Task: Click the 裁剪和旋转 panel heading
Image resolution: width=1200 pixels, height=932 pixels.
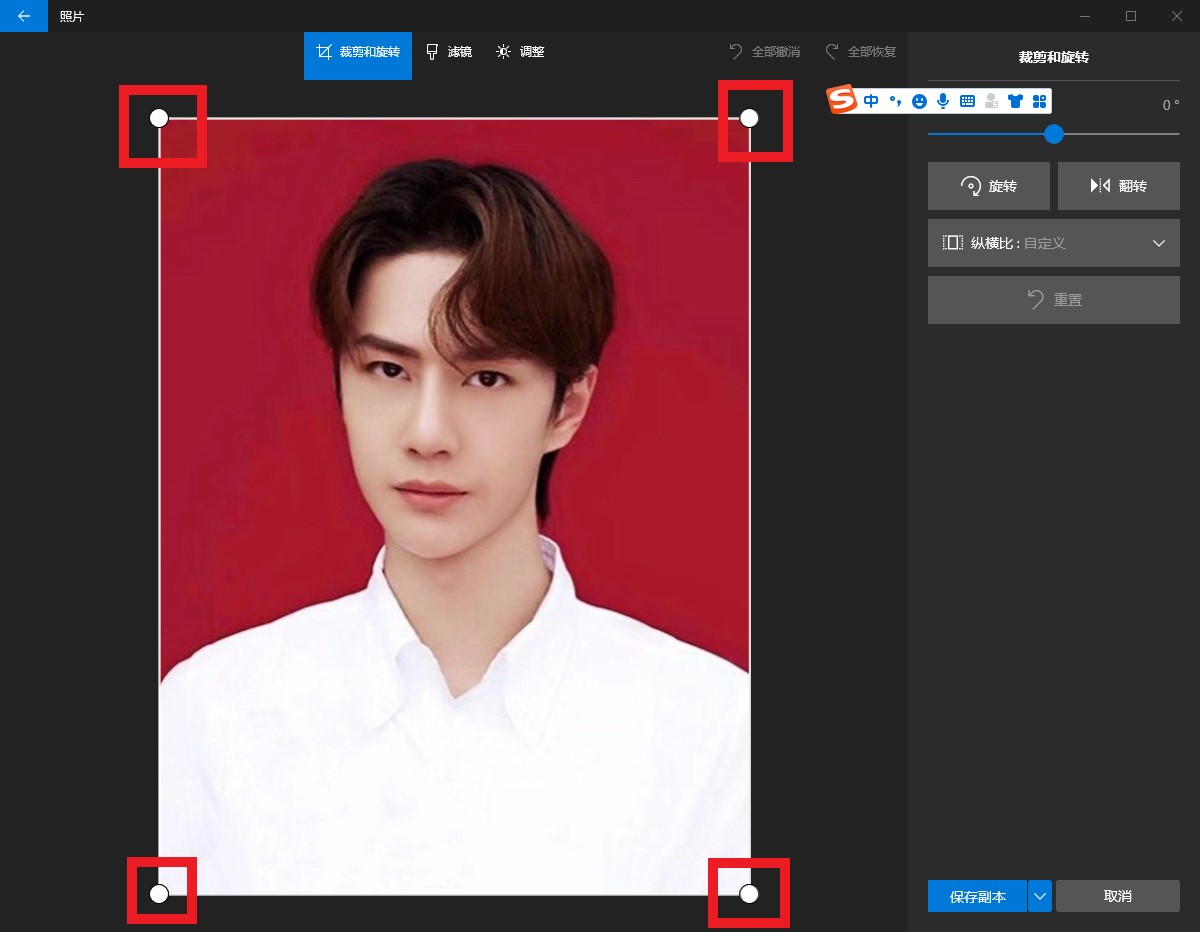Action: (1054, 58)
